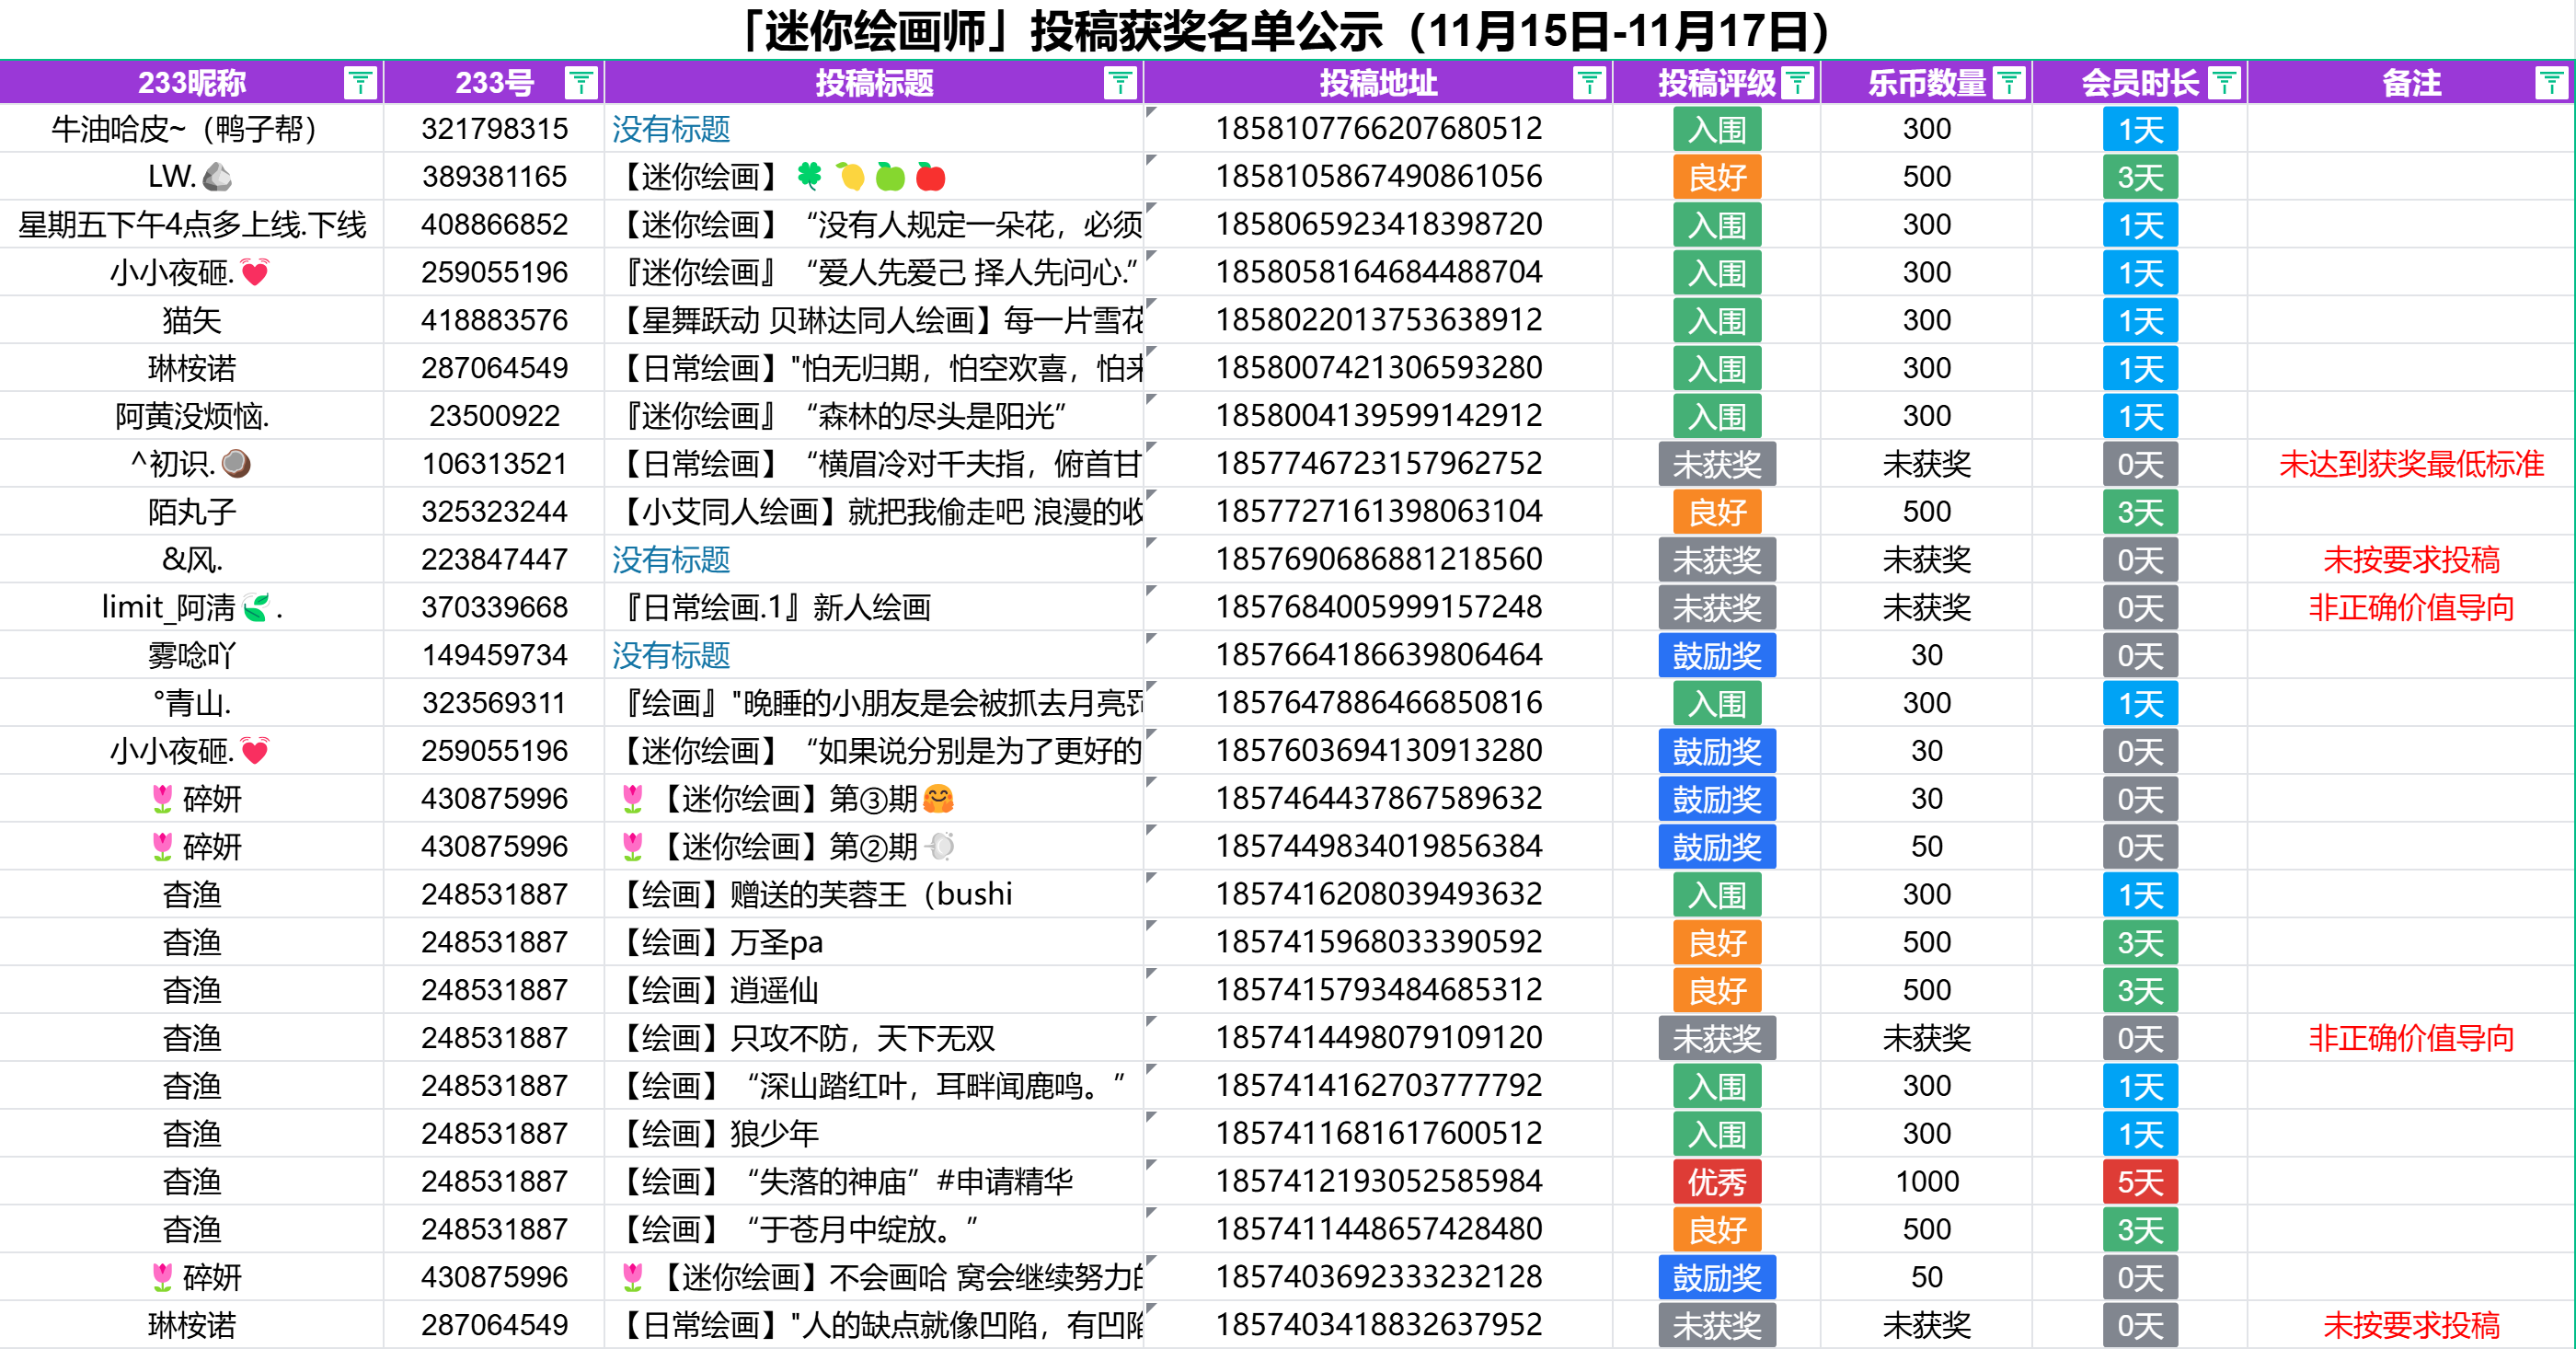Viewport: 2576px width, 1349px height.
Task: Open the 备注 column filter
Action: pyautogui.click(x=2550, y=83)
